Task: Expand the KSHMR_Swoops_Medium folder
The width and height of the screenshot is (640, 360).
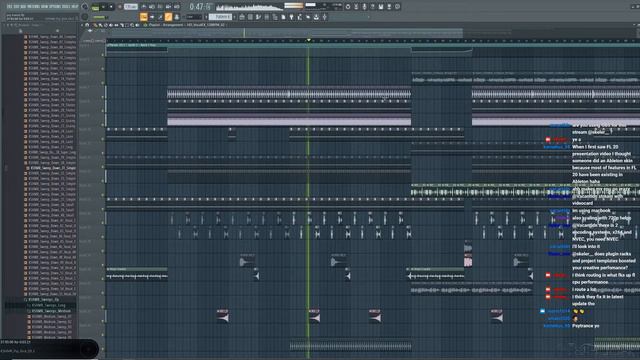Action: point(51,311)
